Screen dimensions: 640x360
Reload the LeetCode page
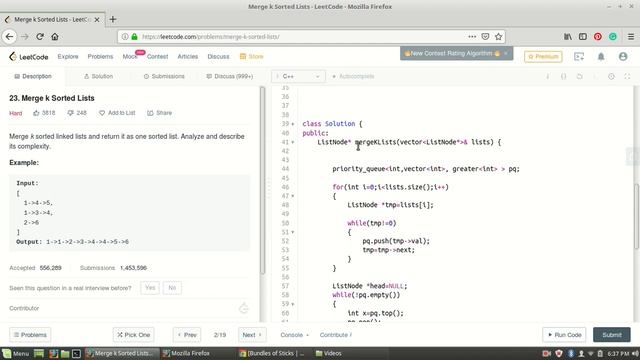[x=40, y=37]
